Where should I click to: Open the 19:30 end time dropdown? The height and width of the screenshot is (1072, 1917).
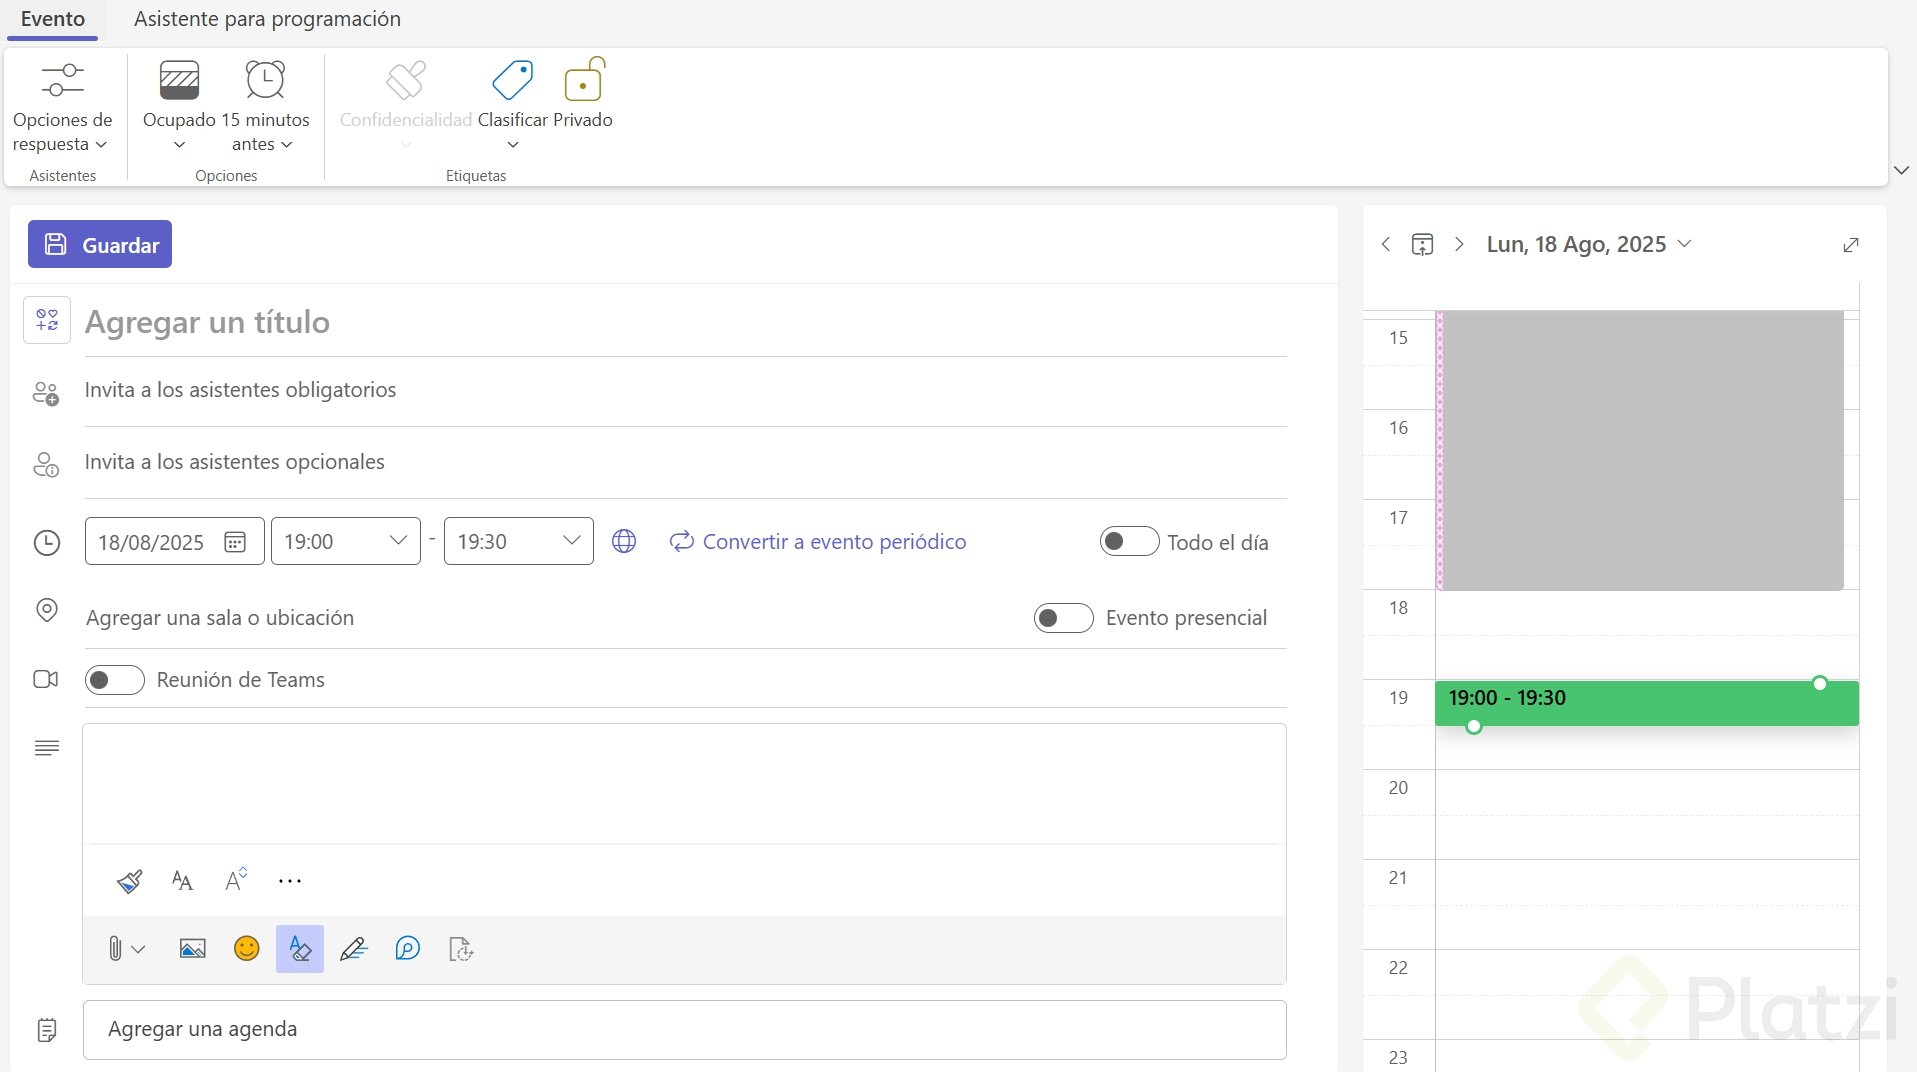click(519, 541)
